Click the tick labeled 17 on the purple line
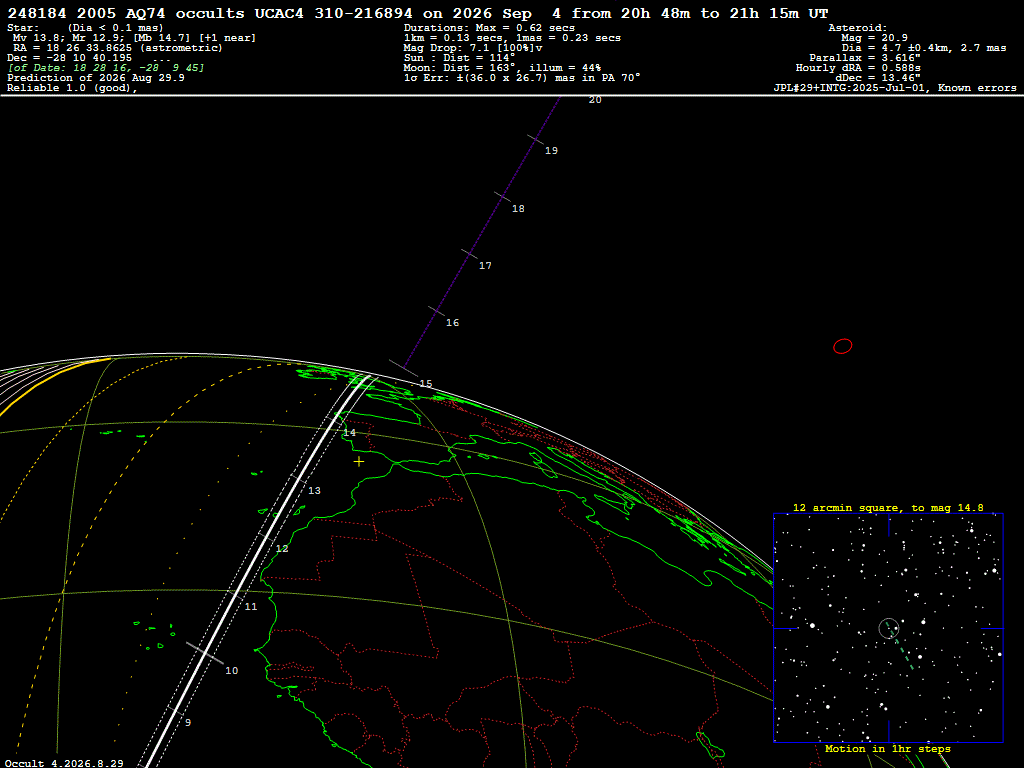This screenshot has width=1024, height=768. [470, 255]
